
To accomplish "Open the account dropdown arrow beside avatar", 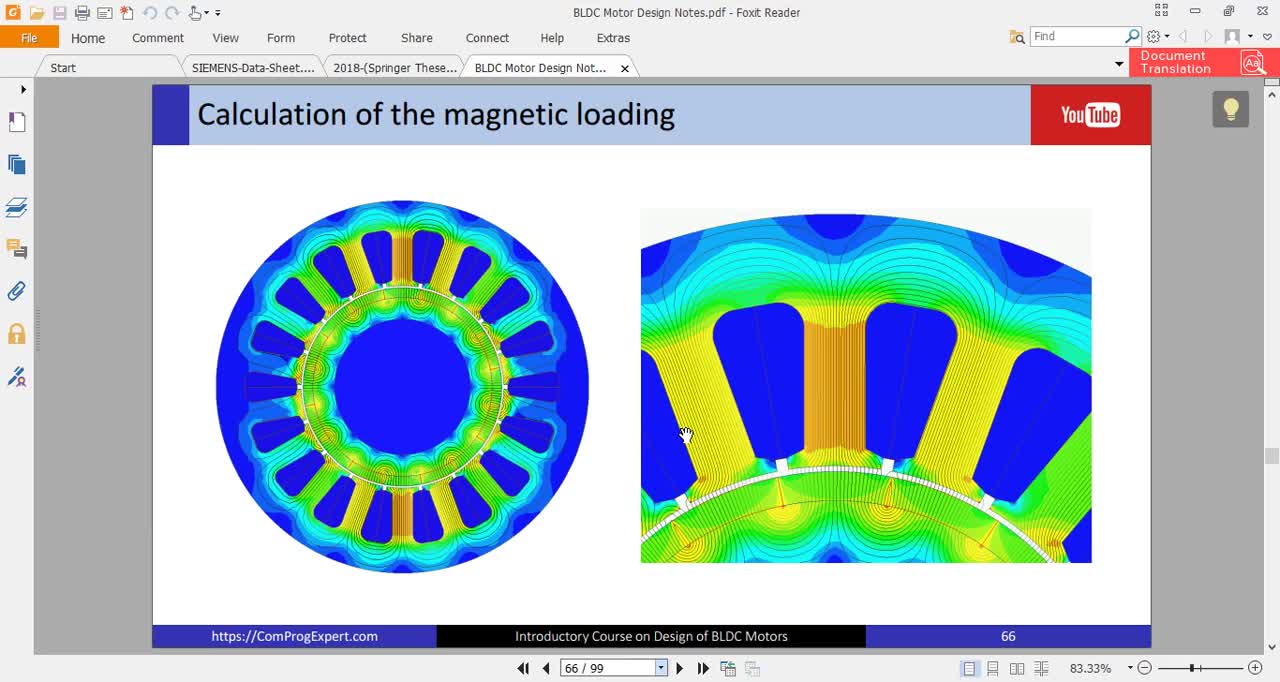I will [1250, 36].
